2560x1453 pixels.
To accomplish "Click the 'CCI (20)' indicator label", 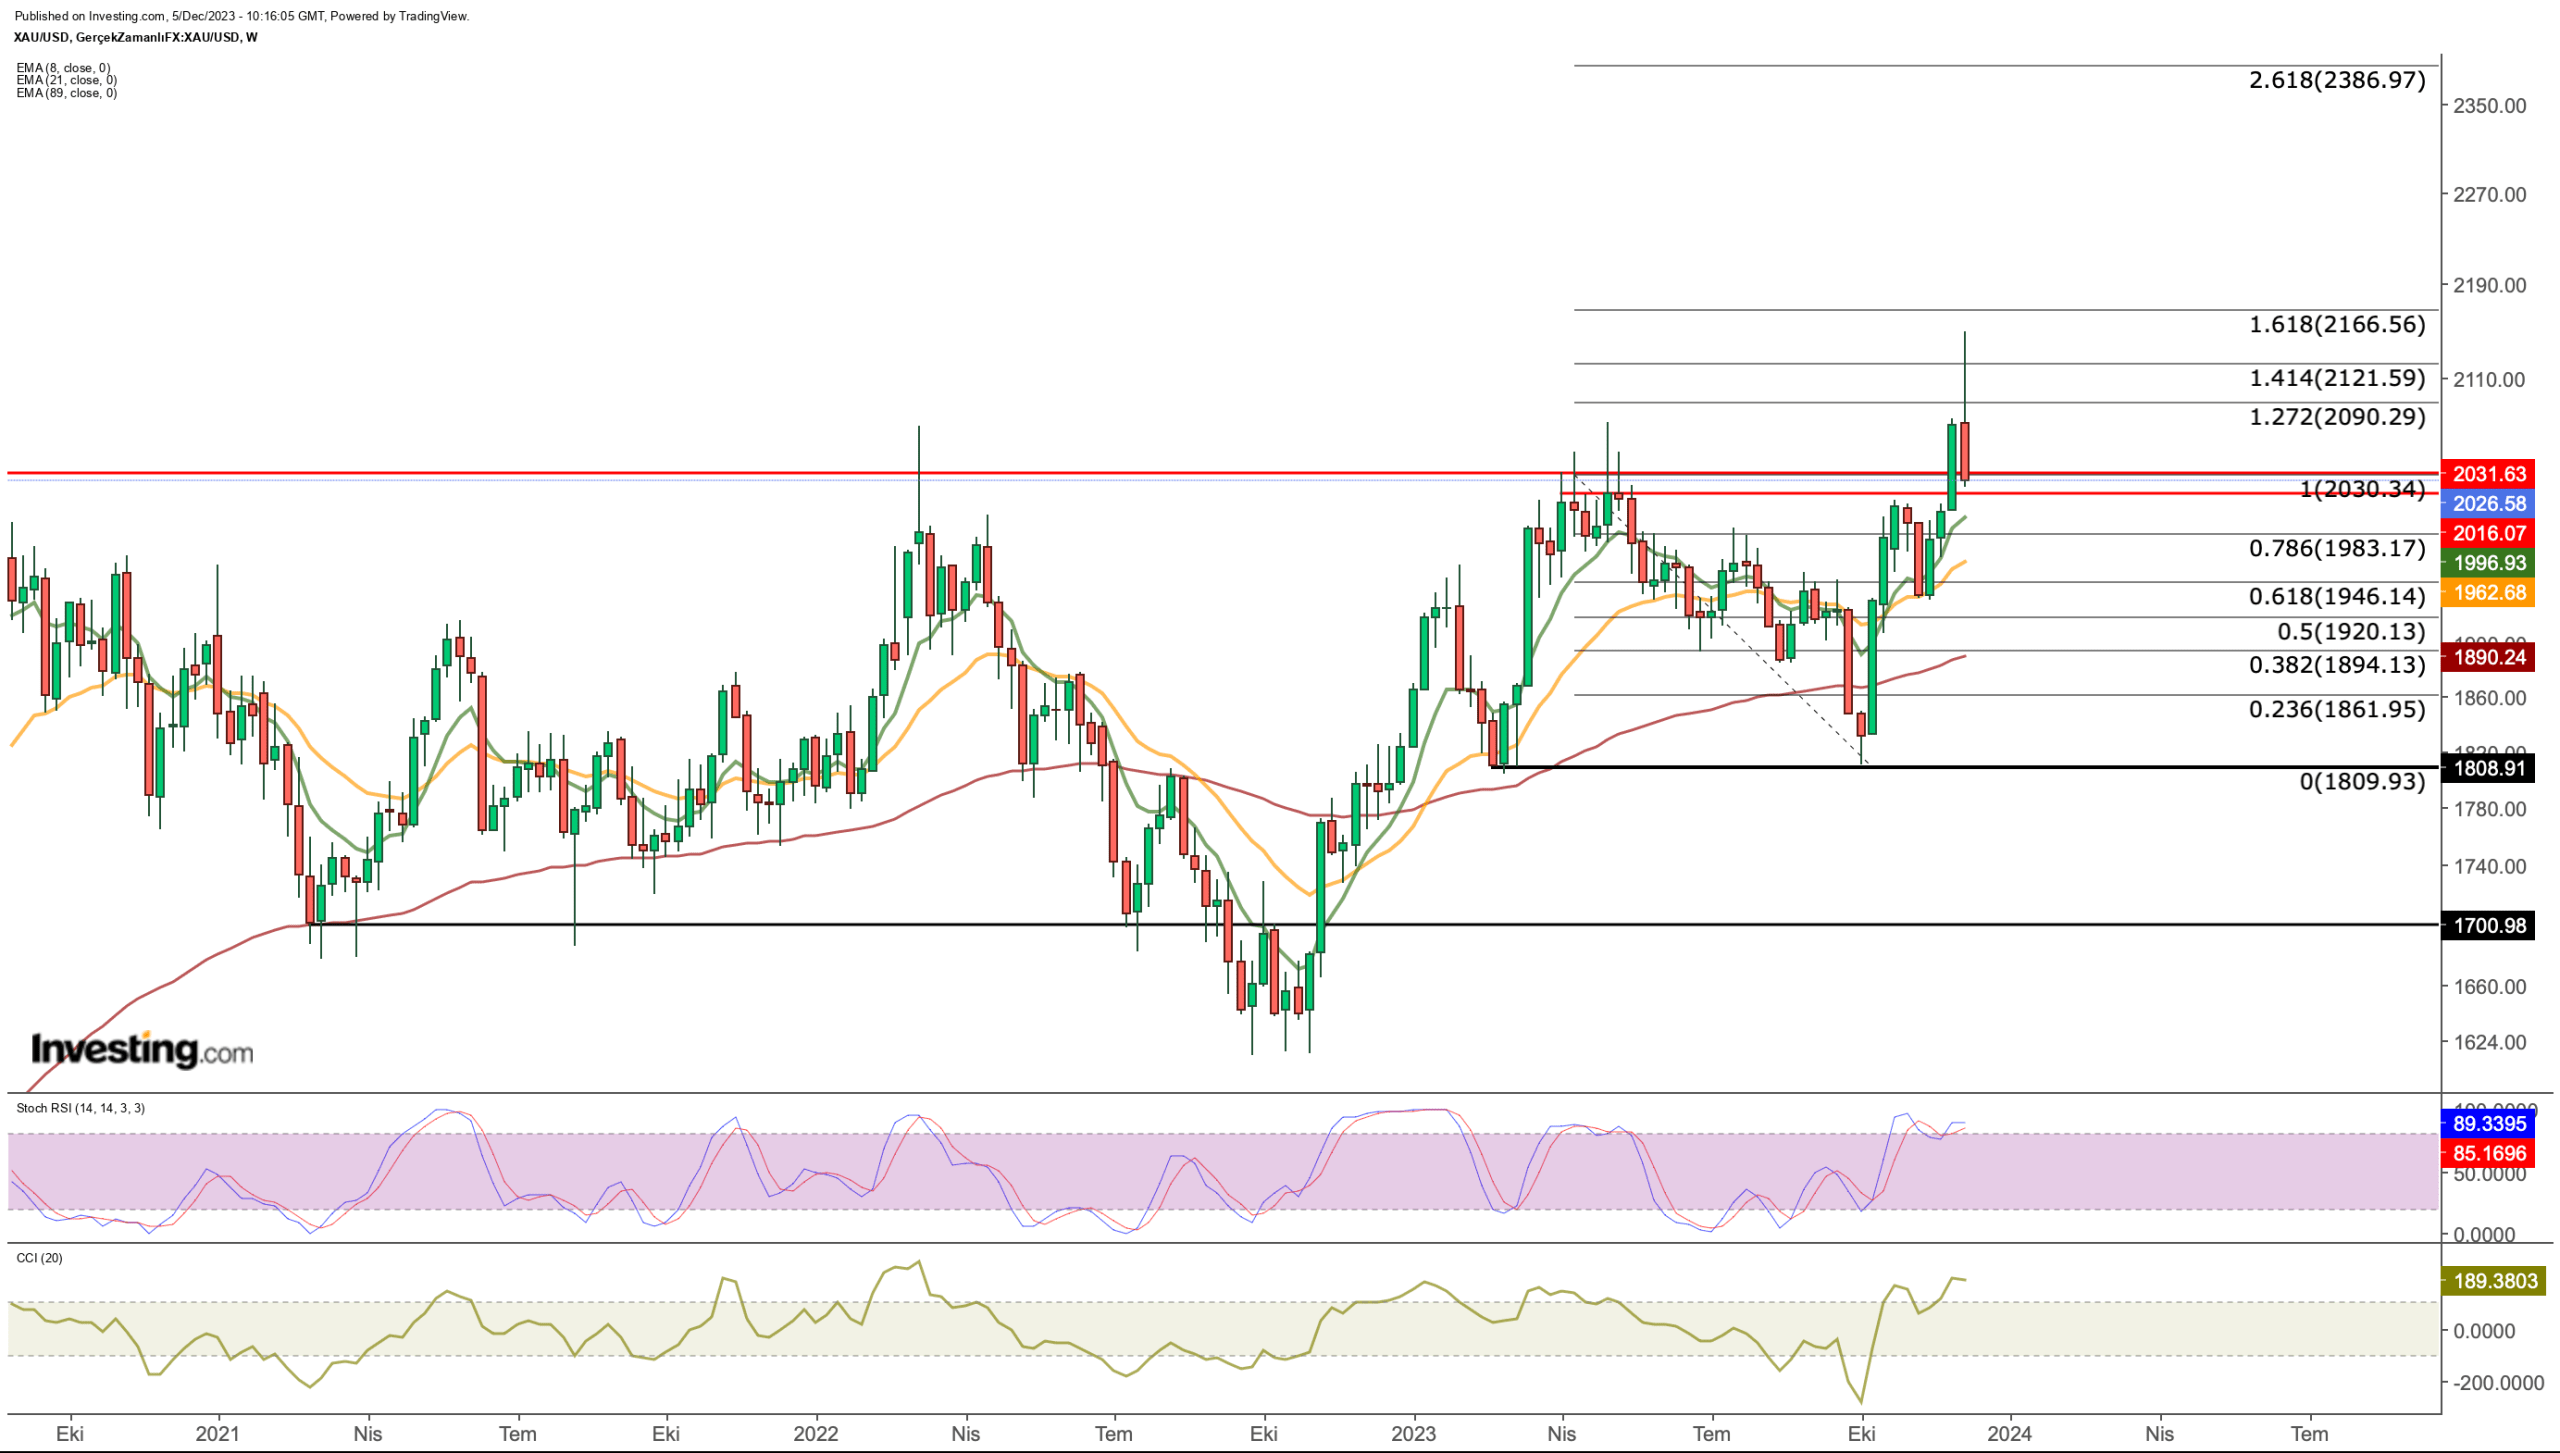I will click(x=39, y=1258).
